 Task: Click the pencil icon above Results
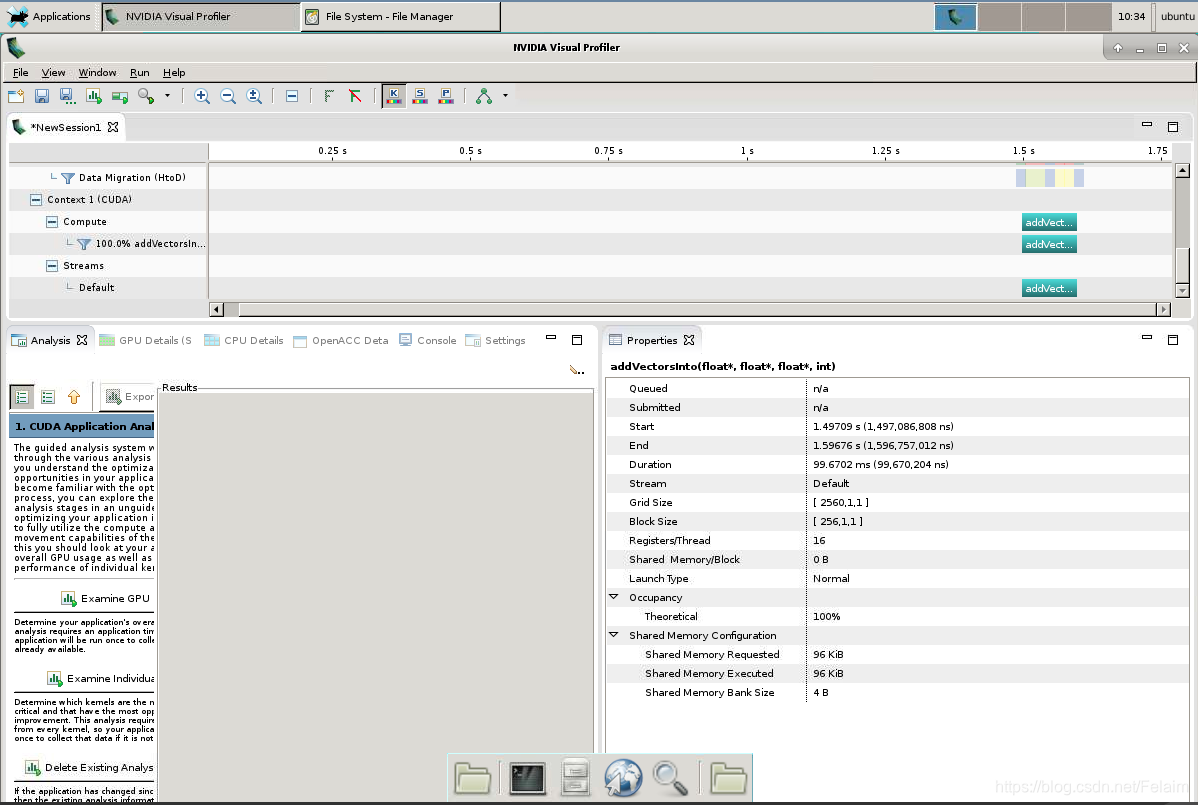click(577, 370)
